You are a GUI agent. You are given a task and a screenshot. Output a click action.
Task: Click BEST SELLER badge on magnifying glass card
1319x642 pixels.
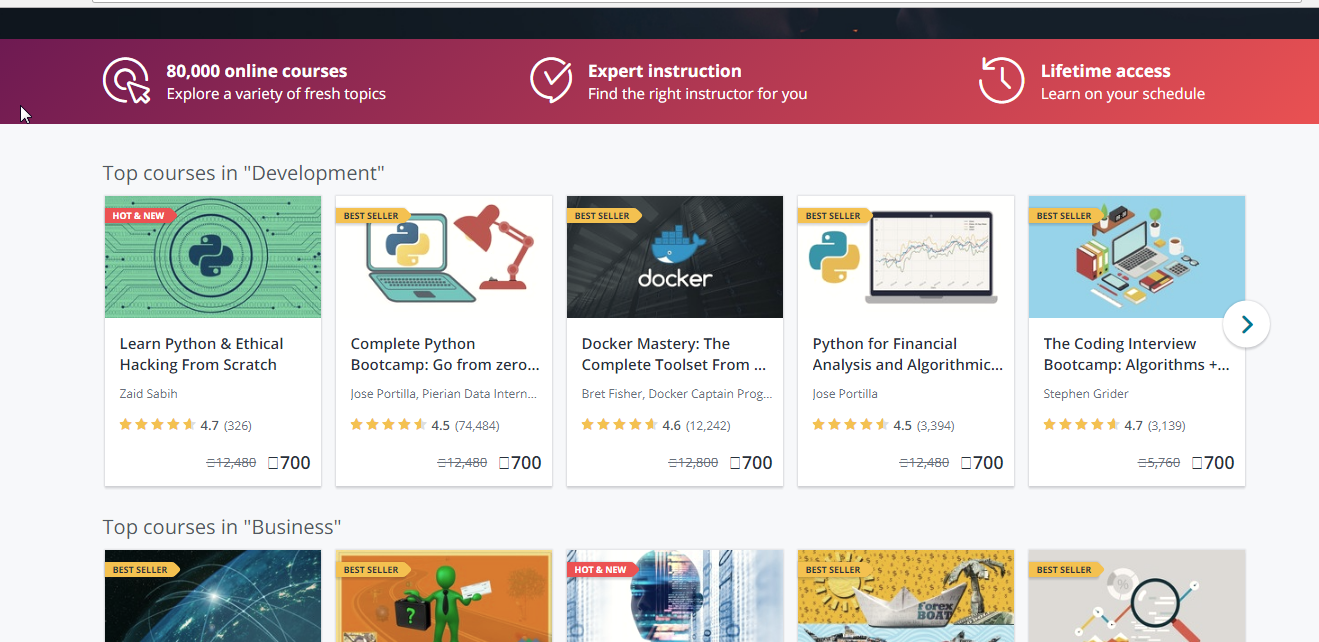(1065, 570)
